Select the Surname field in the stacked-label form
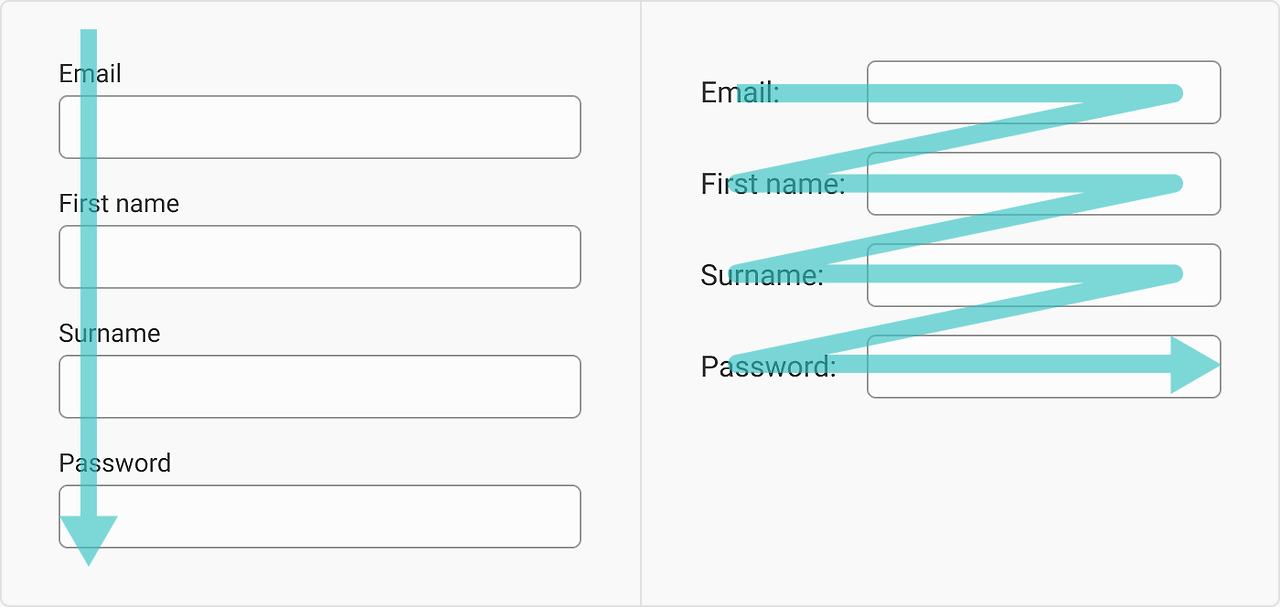 [320, 387]
